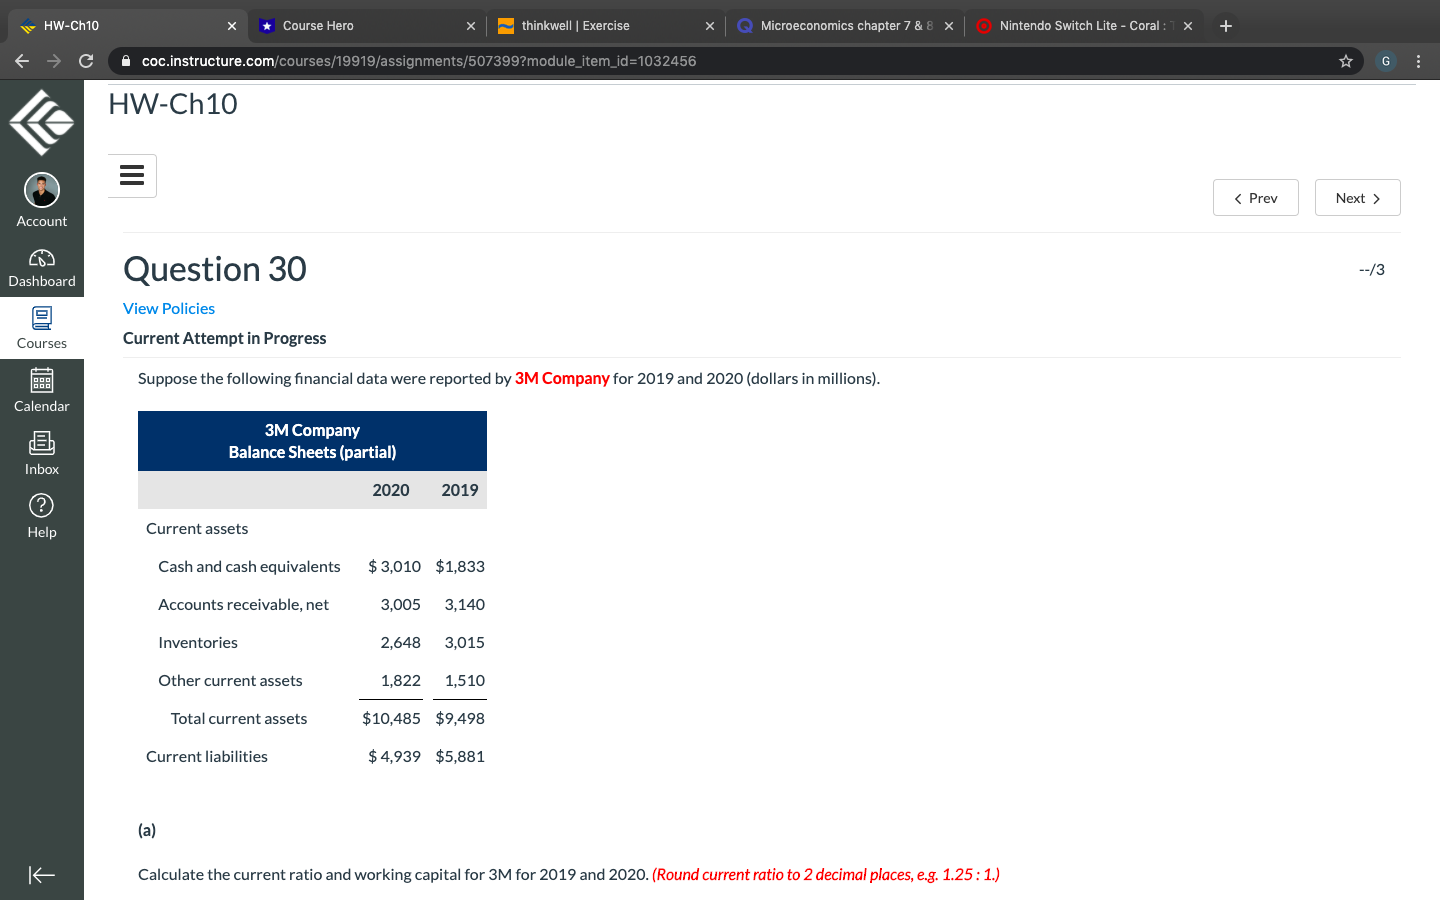
Task: Select Courses in the left sidebar
Action: [x=41, y=327]
